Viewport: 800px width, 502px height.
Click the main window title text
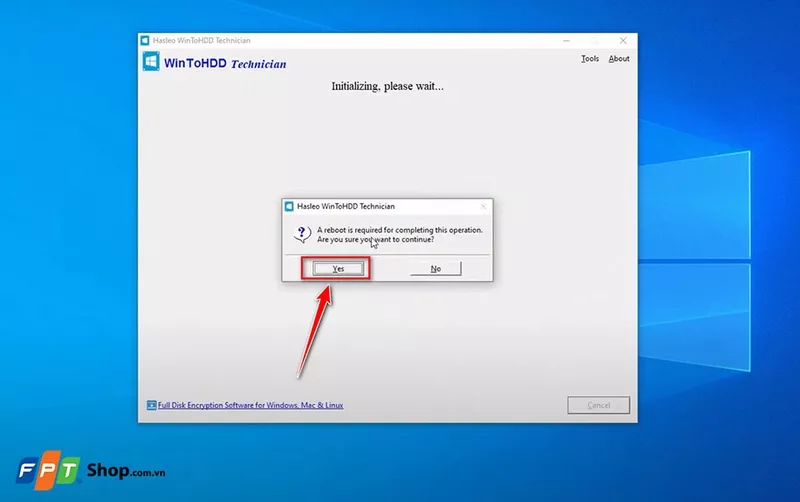click(x=202, y=40)
